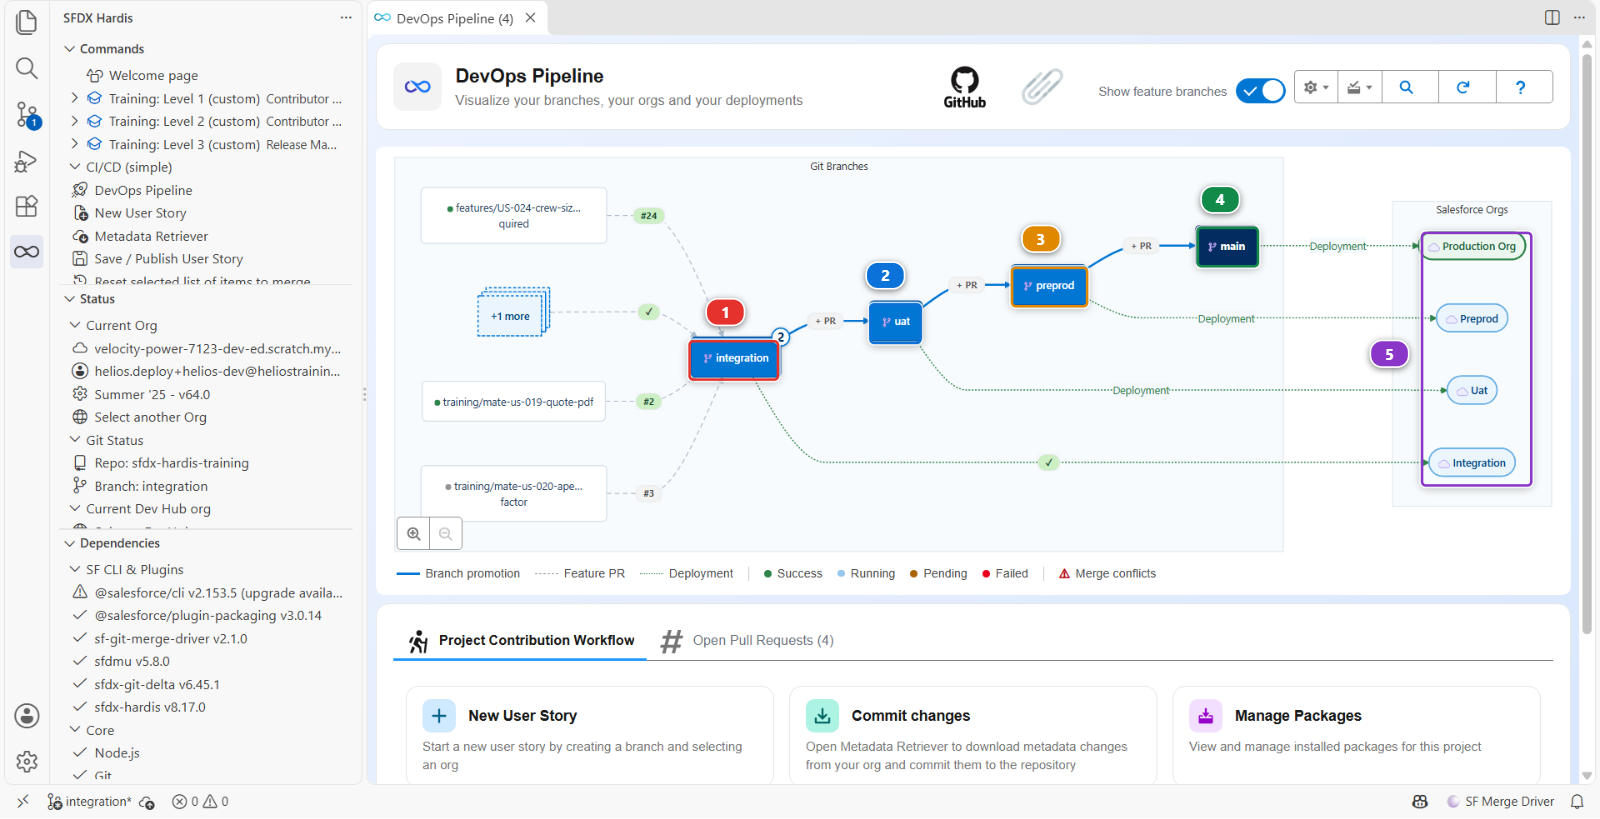1600x819 pixels.
Task: Open the pipeline settings gear dropdown
Action: click(1316, 88)
